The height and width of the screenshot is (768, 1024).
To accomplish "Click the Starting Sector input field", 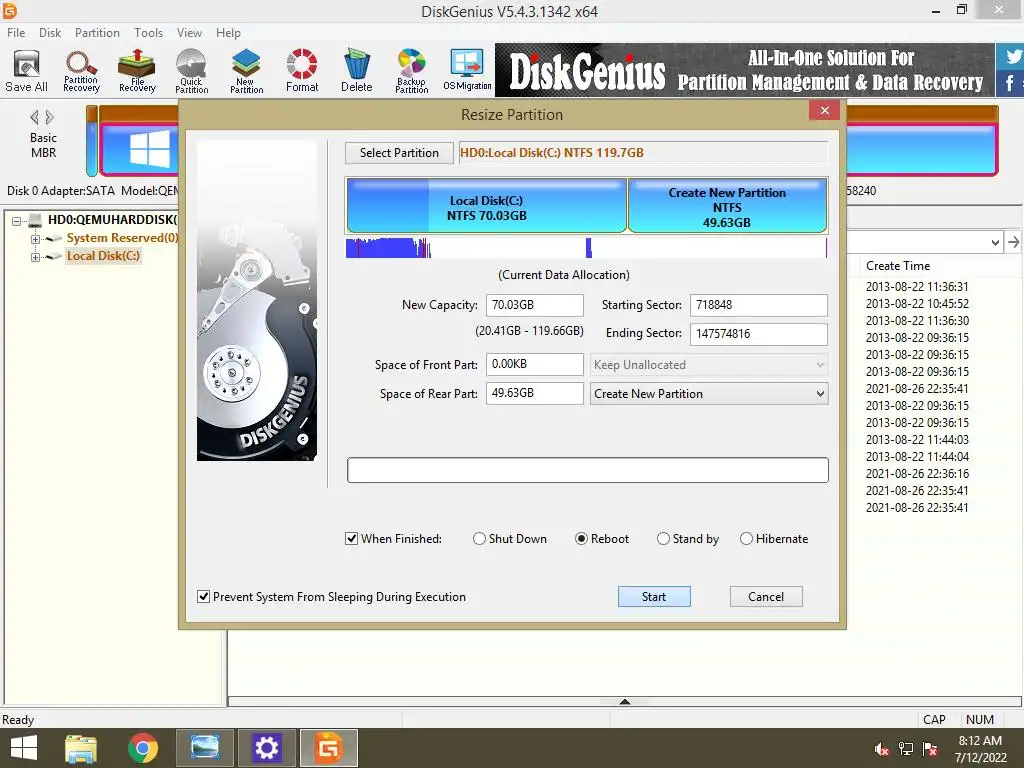I will pos(758,305).
